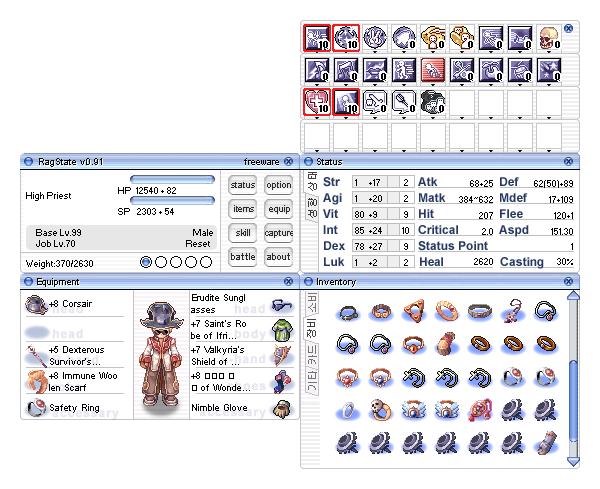The image size is (600, 489).
Task: Click the Reset link
Action: coord(198,244)
